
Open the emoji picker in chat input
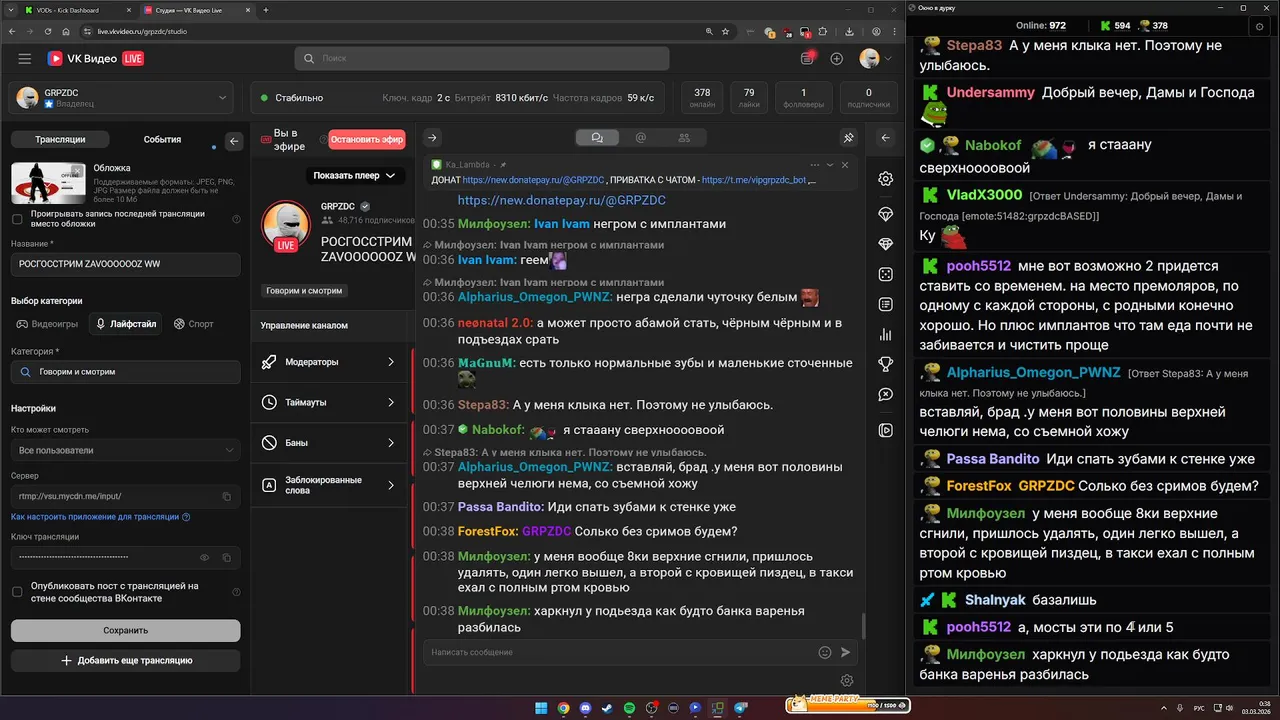825,652
